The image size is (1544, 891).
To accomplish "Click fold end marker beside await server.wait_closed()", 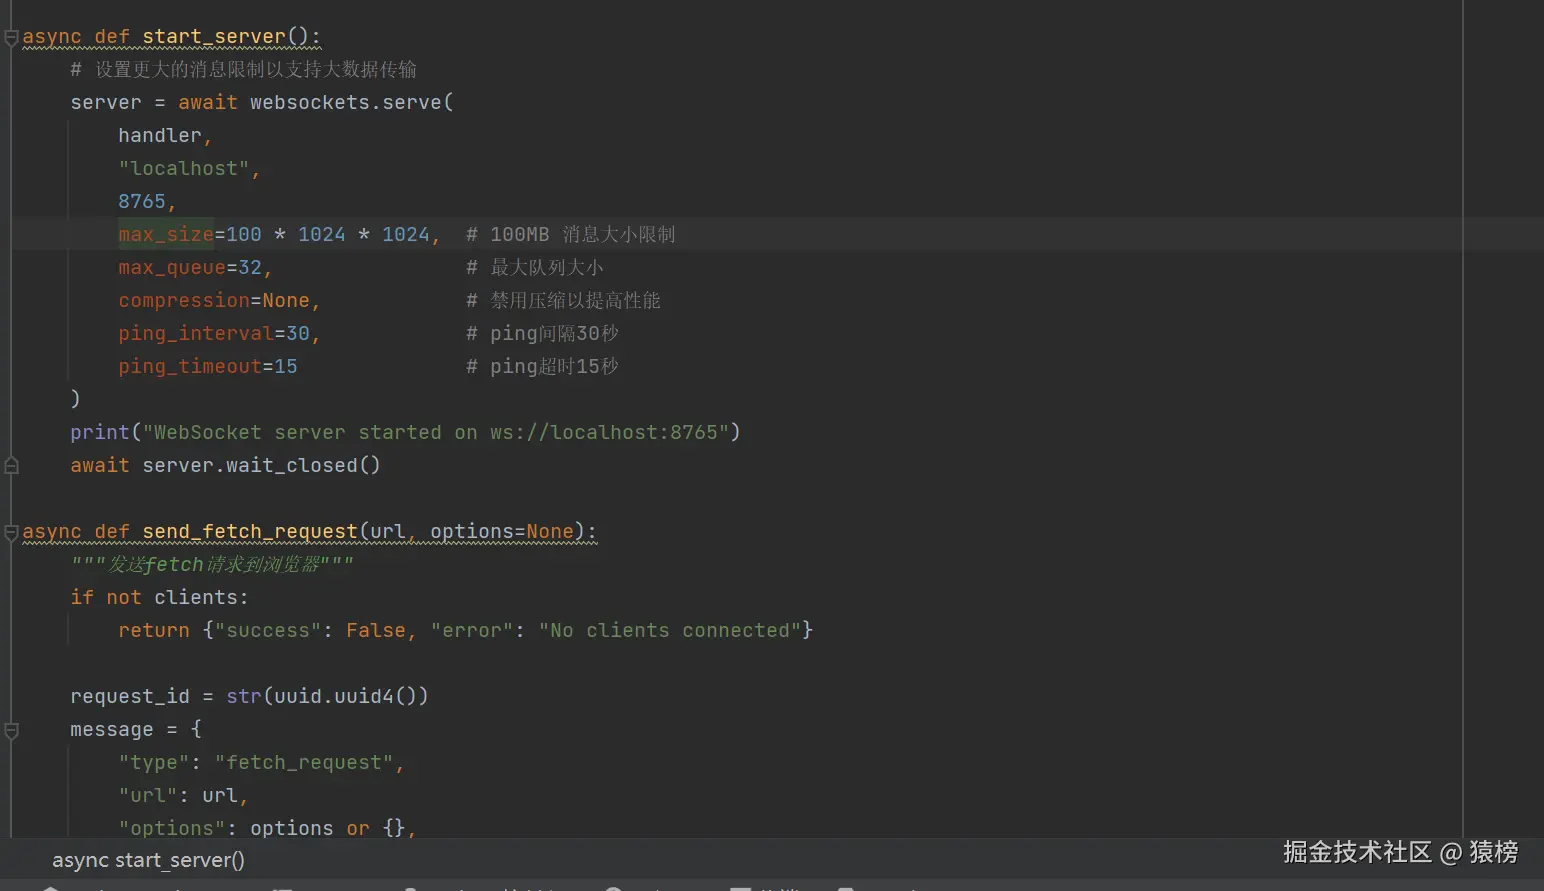I will [x=11, y=465].
